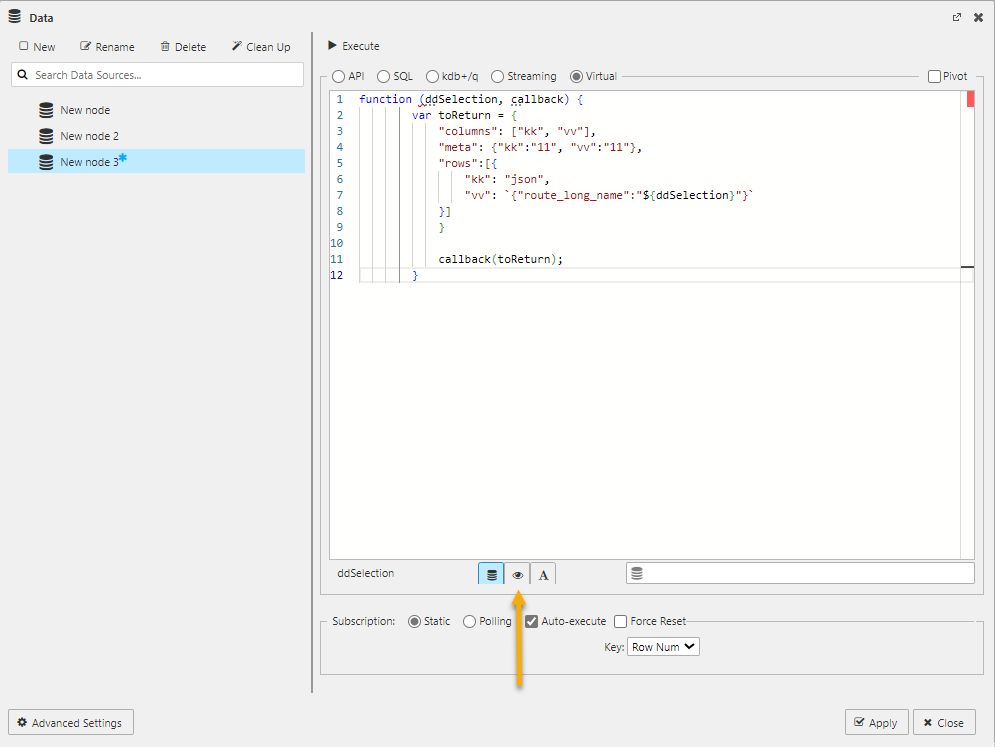Click the ddSelection data source input field

click(800, 573)
